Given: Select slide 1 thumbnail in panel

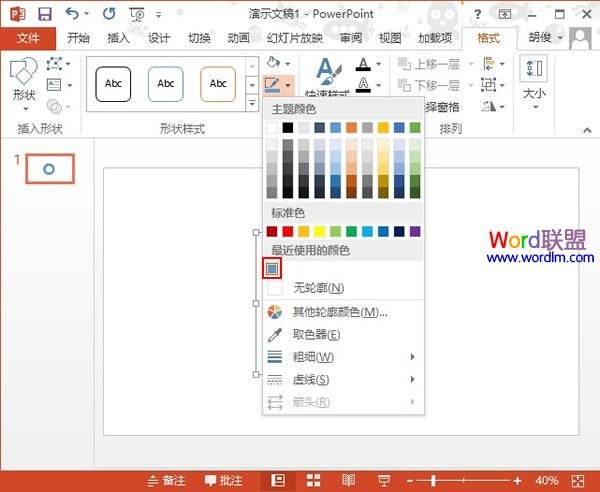Looking at the screenshot, I should [x=49, y=170].
